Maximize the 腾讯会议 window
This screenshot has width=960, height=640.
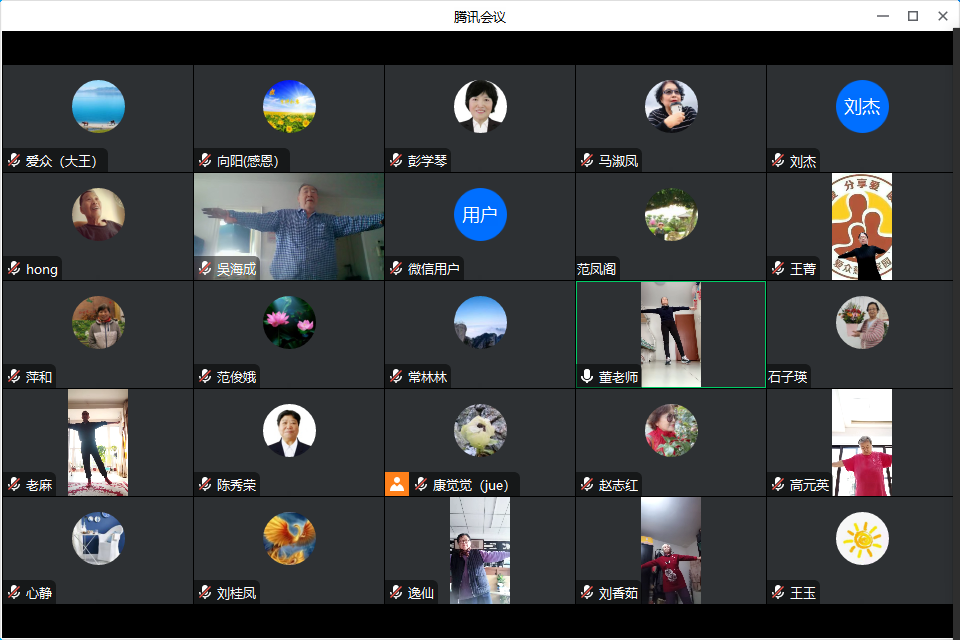coord(912,16)
